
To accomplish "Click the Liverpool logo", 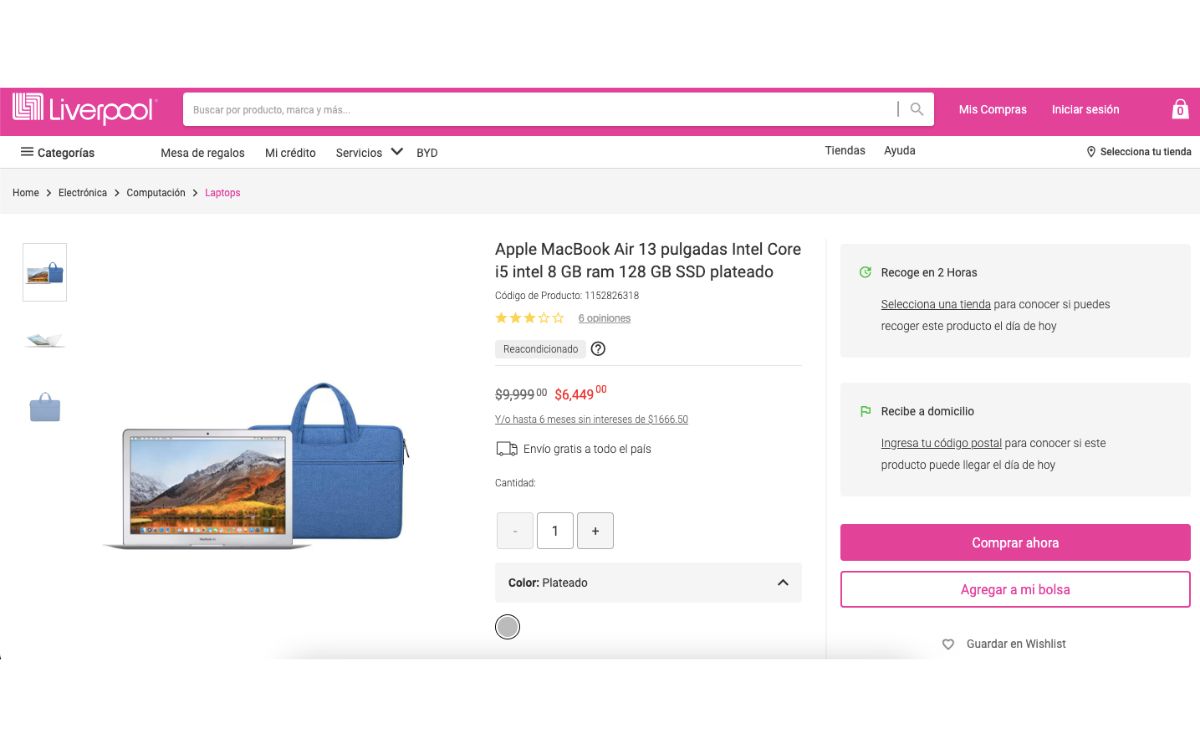I will pyautogui.click(x=84, y=109).
